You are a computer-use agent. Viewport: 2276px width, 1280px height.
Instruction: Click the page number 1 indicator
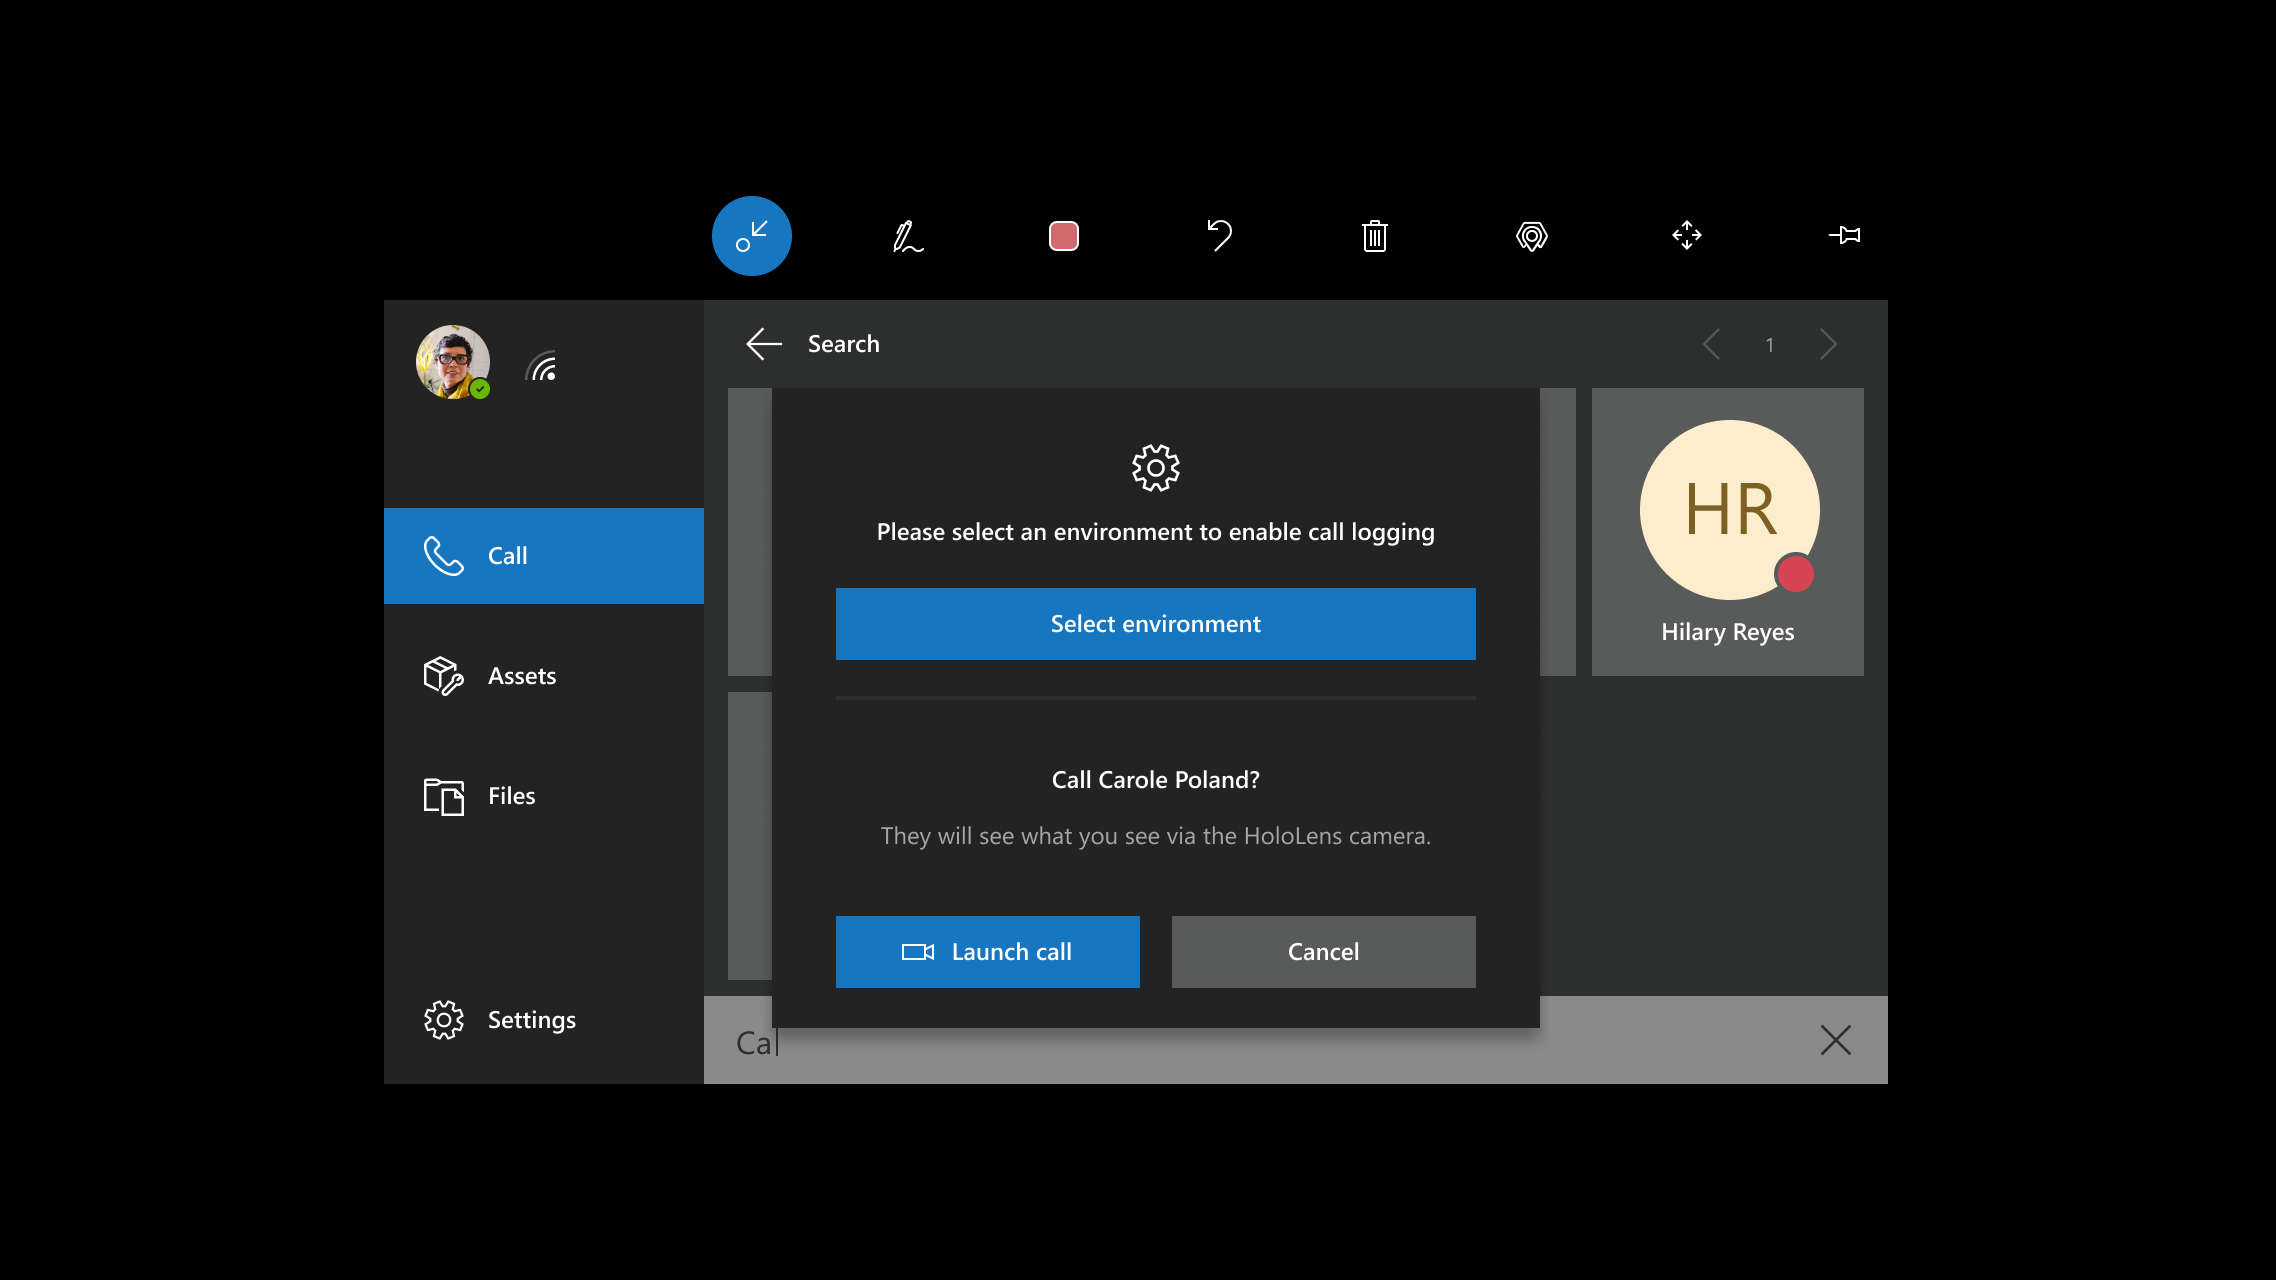tap(1770, 345)
